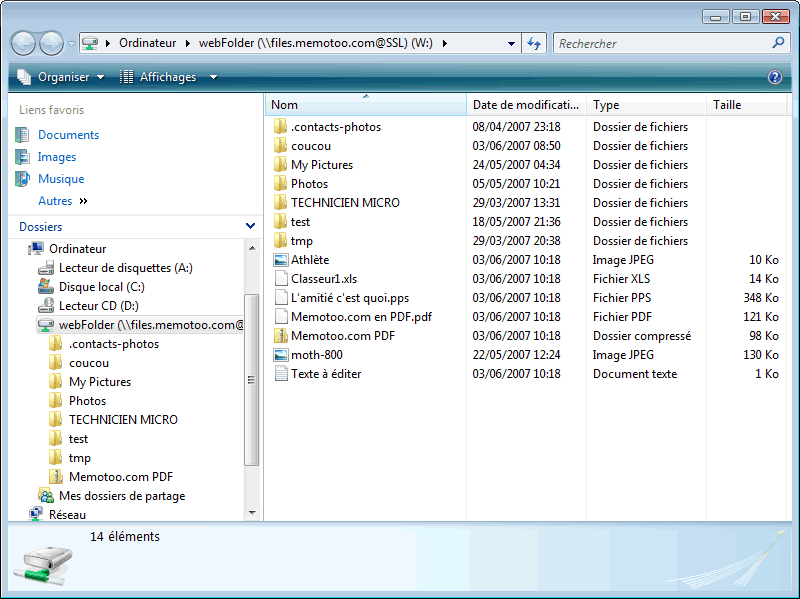Open the Musique favorite link
Image resolution: width=800 pixels, height=599 pixels.
(x=60, y=179)
